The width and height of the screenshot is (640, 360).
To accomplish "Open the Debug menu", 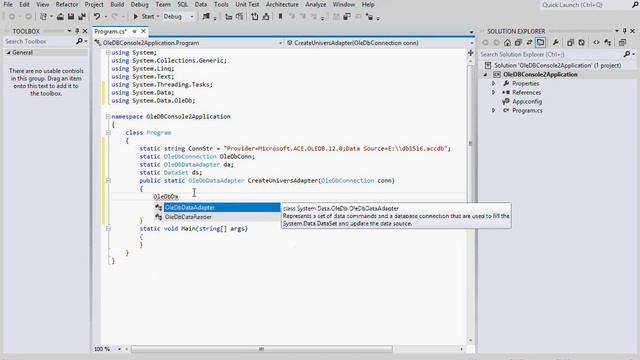I will [x=140, y=4].
